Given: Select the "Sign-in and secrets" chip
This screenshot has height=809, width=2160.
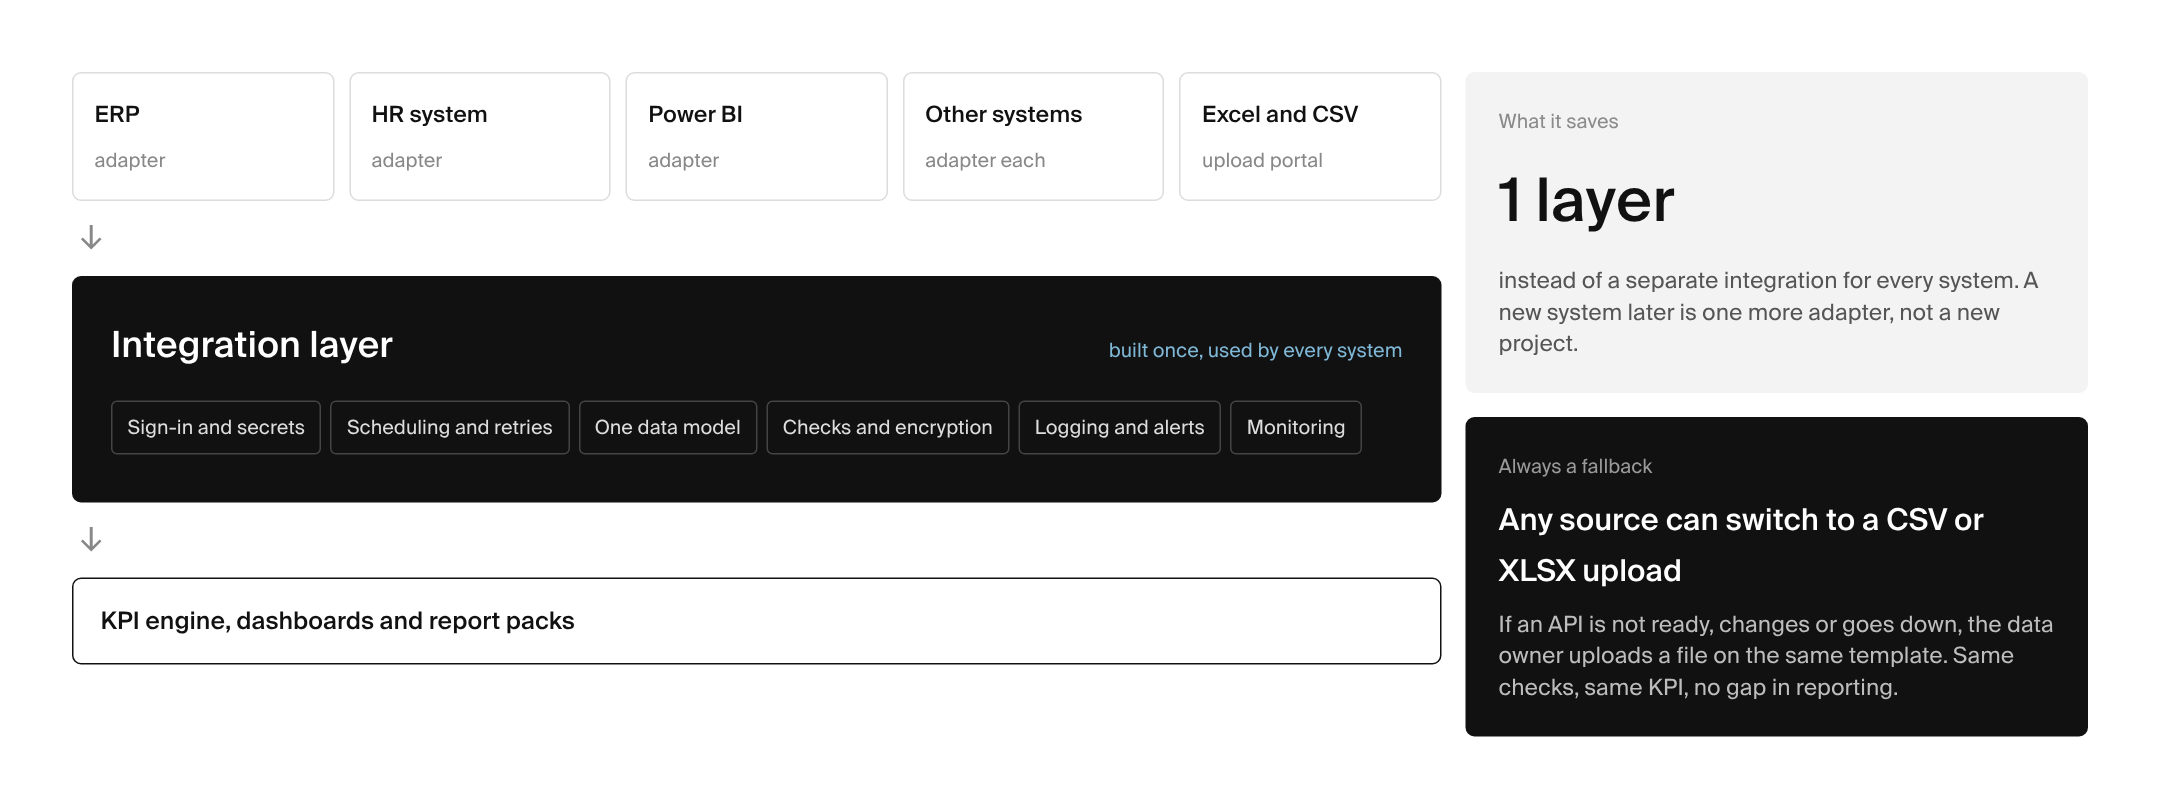Looking at the screenshot, I should [216, 427].
